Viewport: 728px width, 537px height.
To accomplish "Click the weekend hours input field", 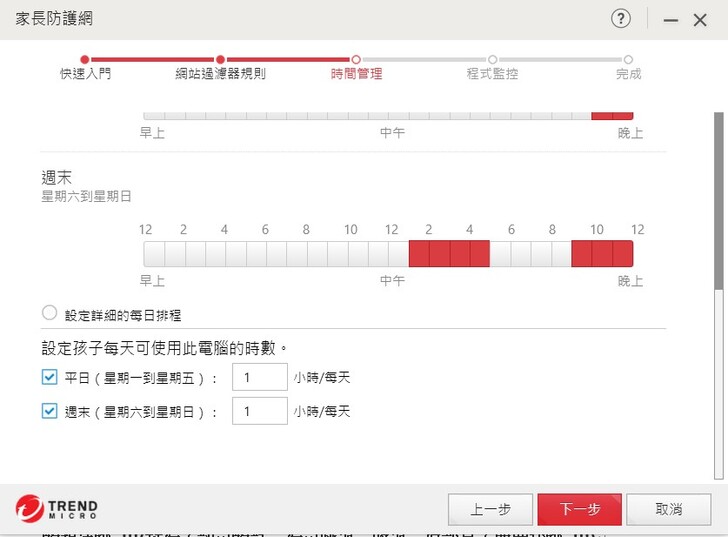I will pyautogui.click(x=260, y=411).
